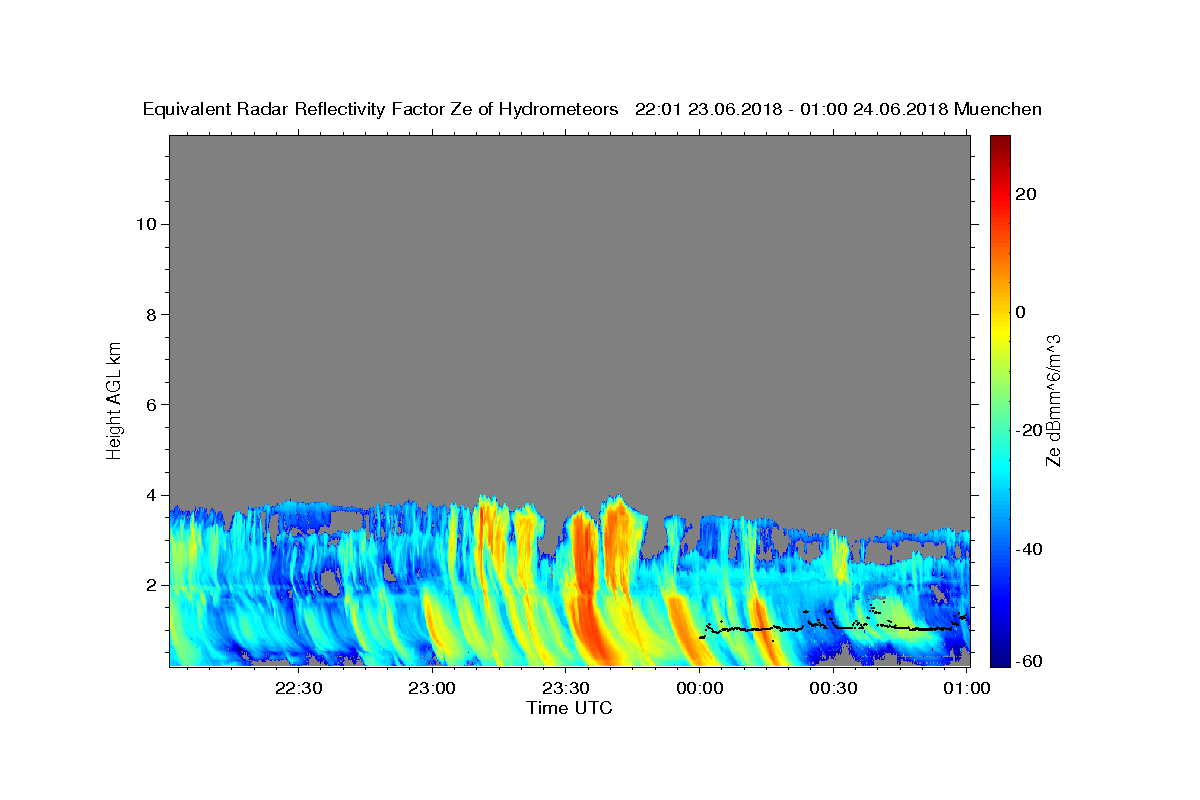Screen dimensions: 1200x800
Task: Click the '00:30' time tick label
Action: point(833,688)
